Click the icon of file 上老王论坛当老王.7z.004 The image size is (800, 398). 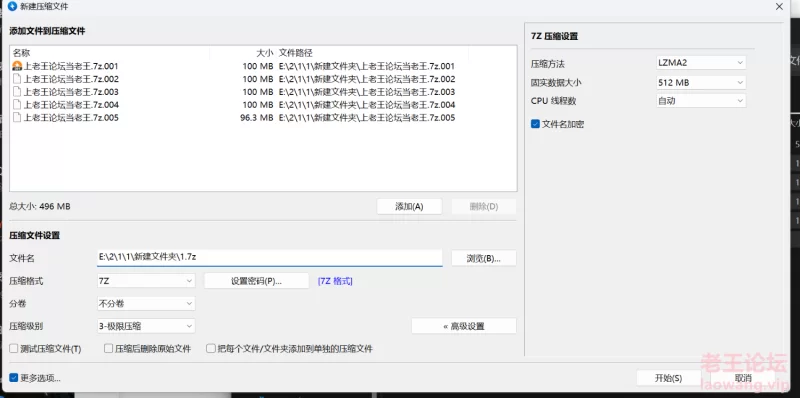tap(17, 105)
